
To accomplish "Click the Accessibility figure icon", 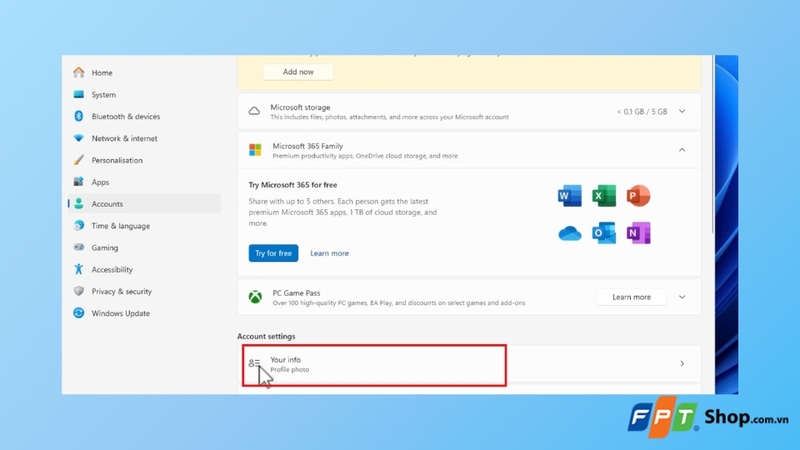I will click(79, 269).
